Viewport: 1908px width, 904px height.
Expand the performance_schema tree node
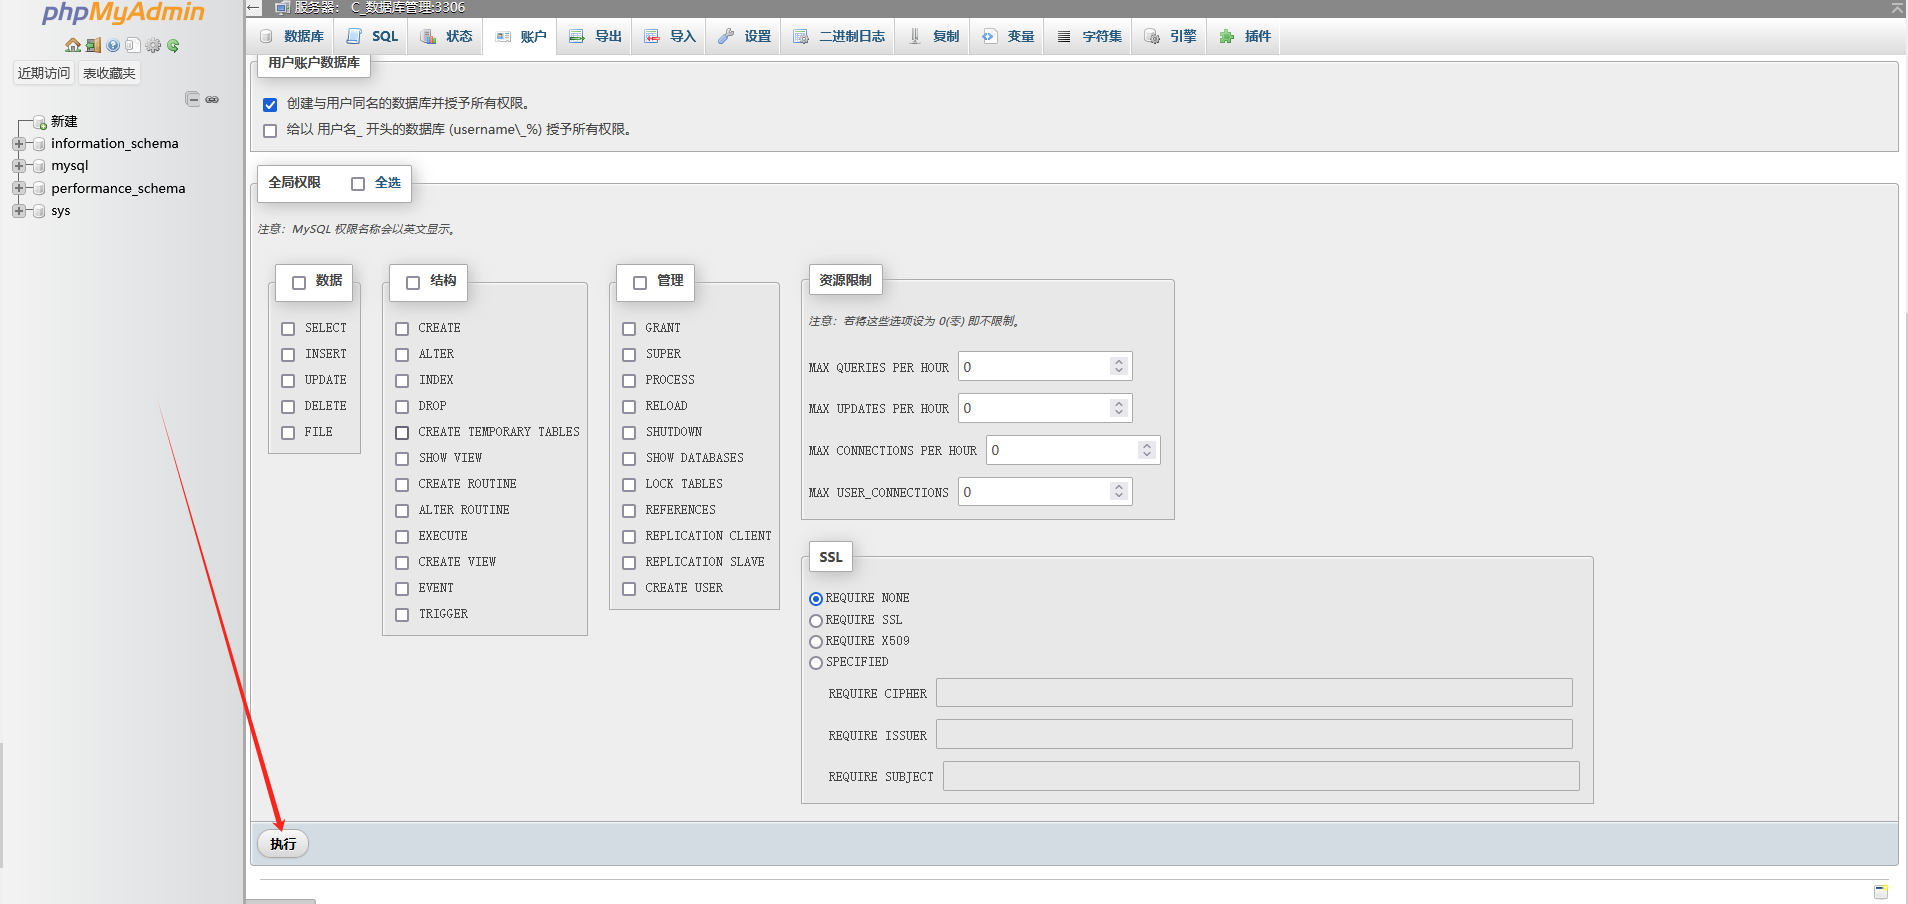(18, 188)
